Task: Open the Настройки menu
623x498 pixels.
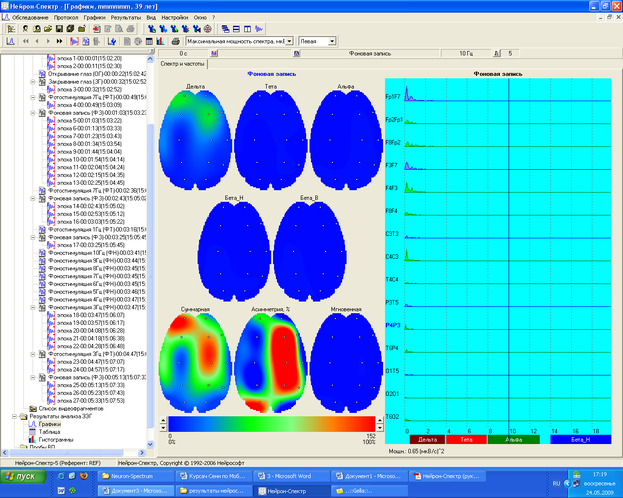Action: (x=174, y=17)
